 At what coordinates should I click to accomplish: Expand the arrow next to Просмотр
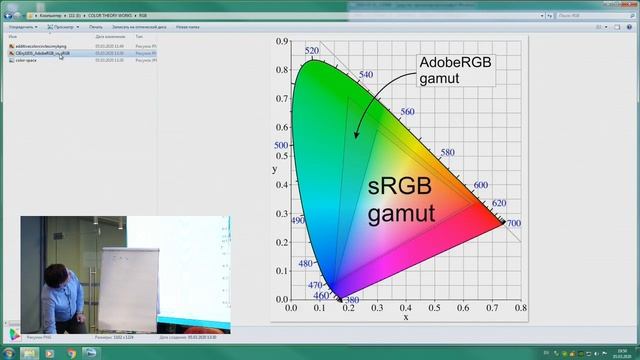pos(78,27)
